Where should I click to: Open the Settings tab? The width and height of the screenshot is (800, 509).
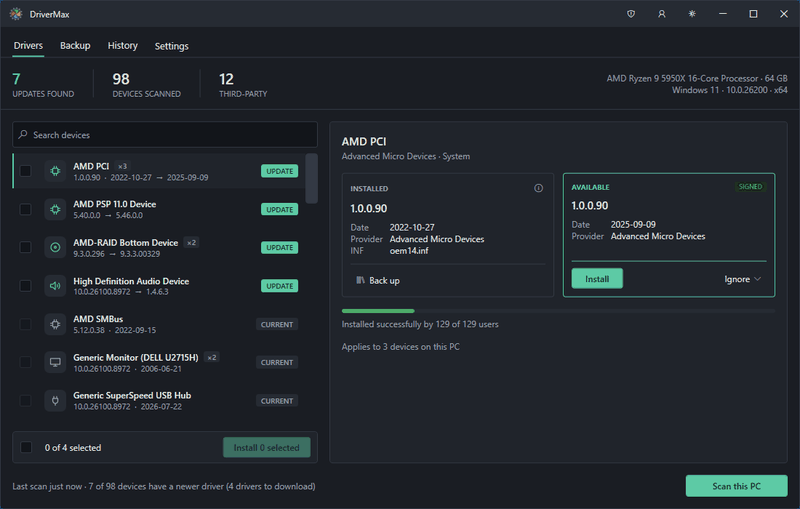tap(171, 46)
